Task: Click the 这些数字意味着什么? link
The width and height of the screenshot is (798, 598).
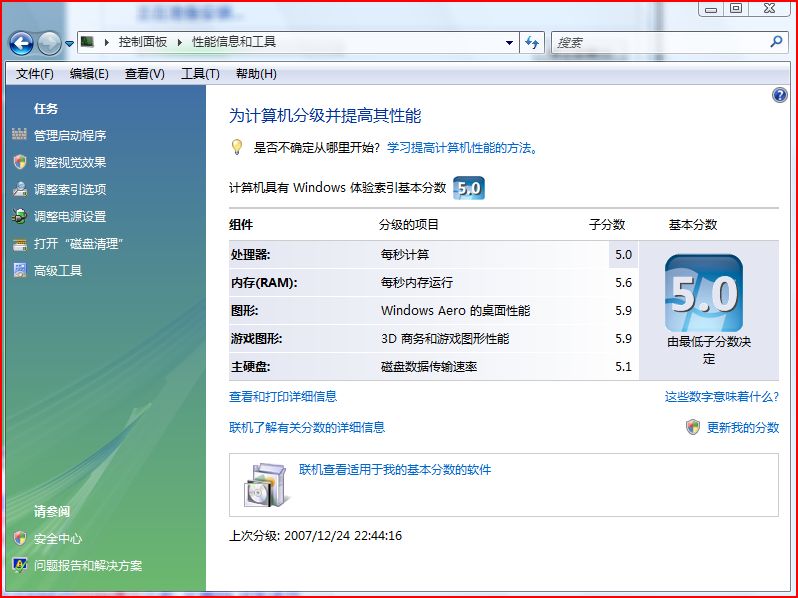Action: (x=721, y=397)
